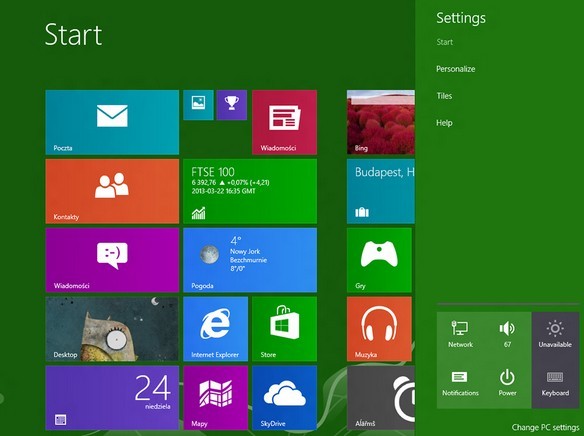
Task: Open the Mapy maps tile
Action: click(x=215, y=398)
